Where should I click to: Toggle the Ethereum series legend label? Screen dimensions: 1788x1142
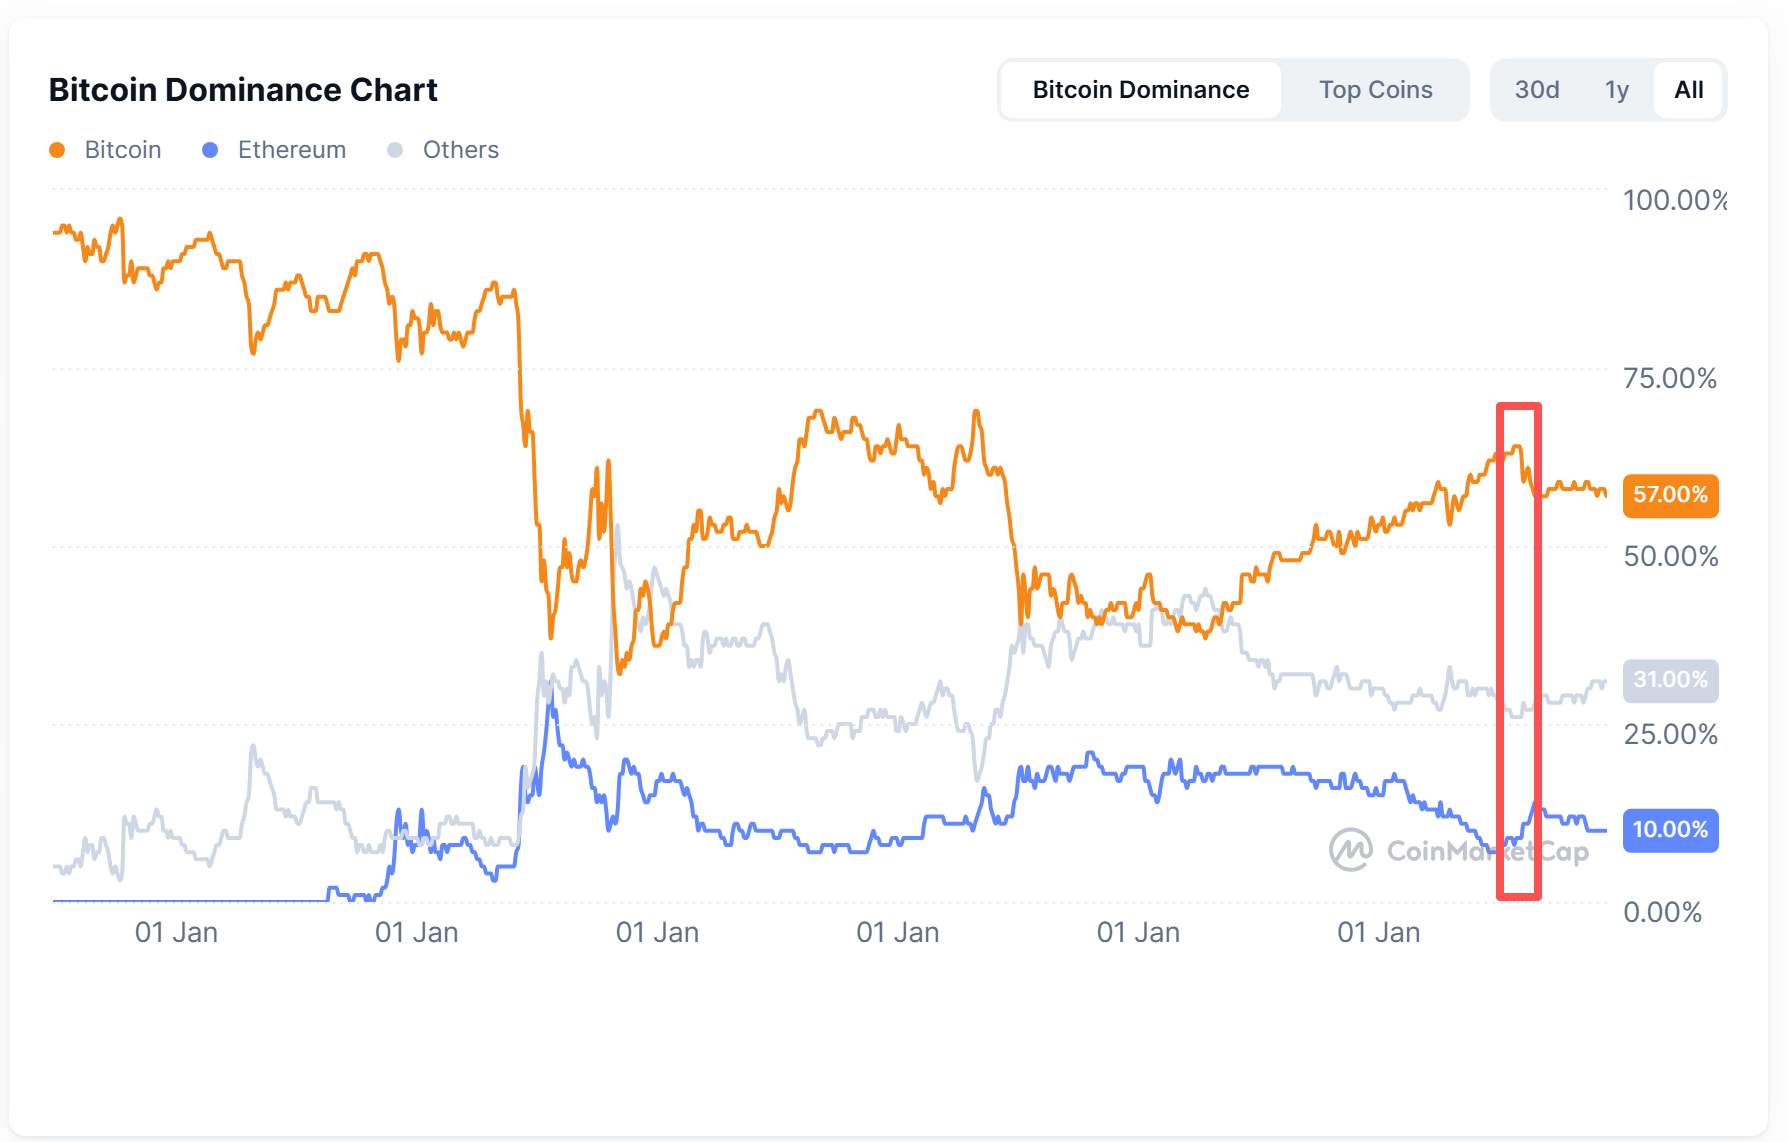(x=292, y=150)
